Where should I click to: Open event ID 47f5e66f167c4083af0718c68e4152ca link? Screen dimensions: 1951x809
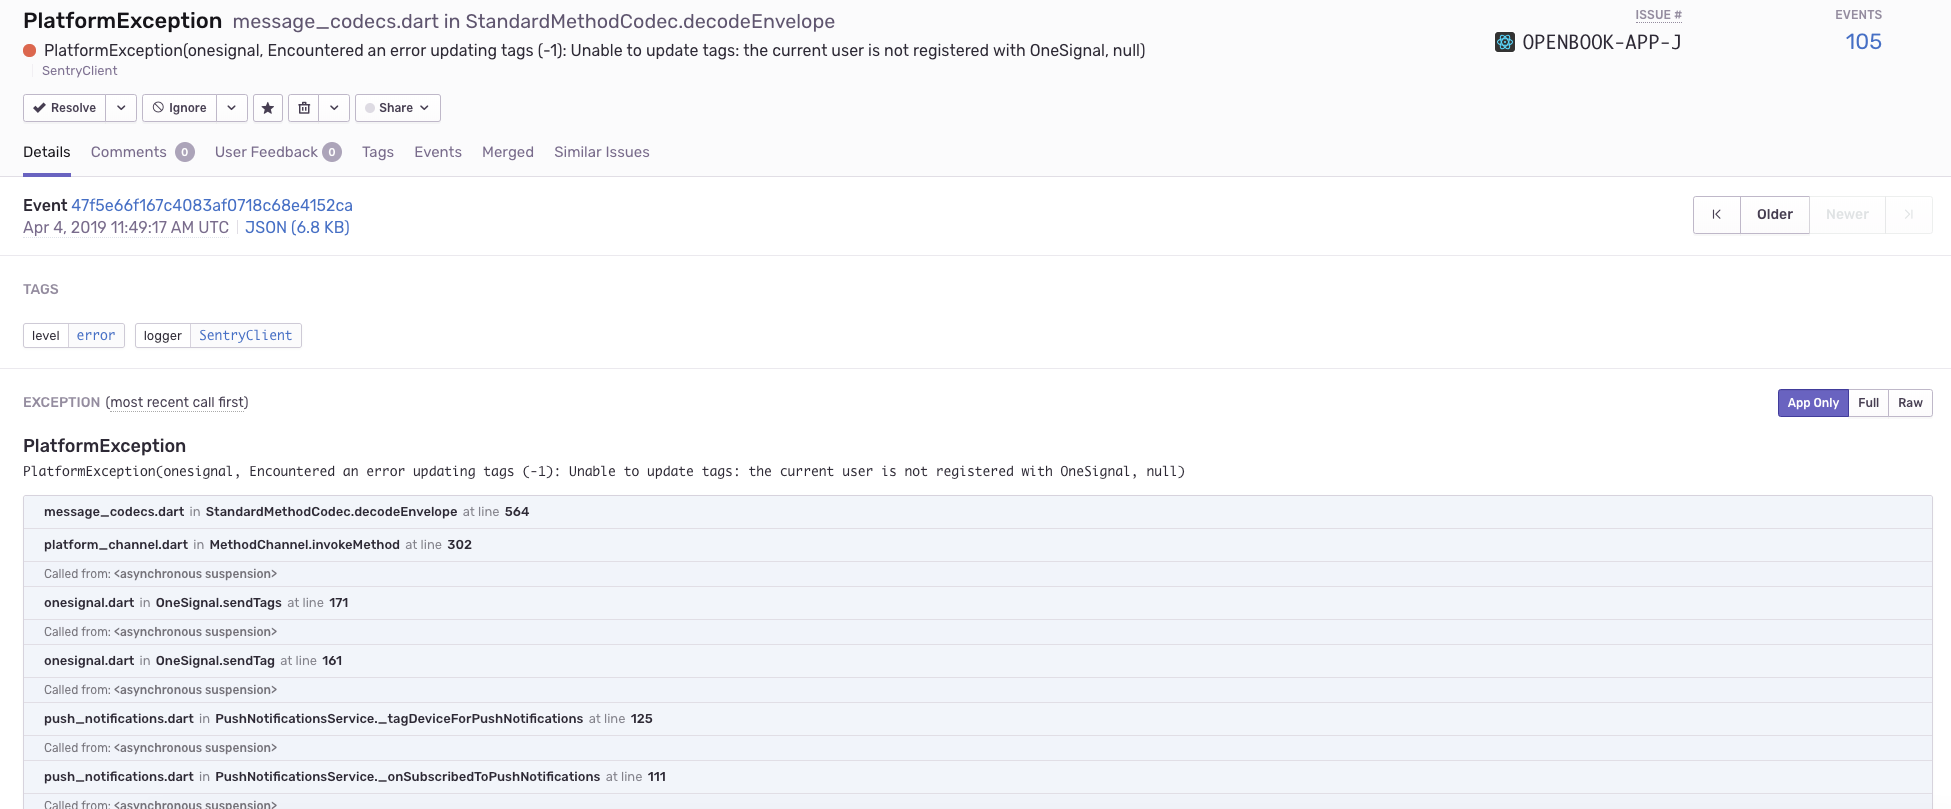coord(212,205)
